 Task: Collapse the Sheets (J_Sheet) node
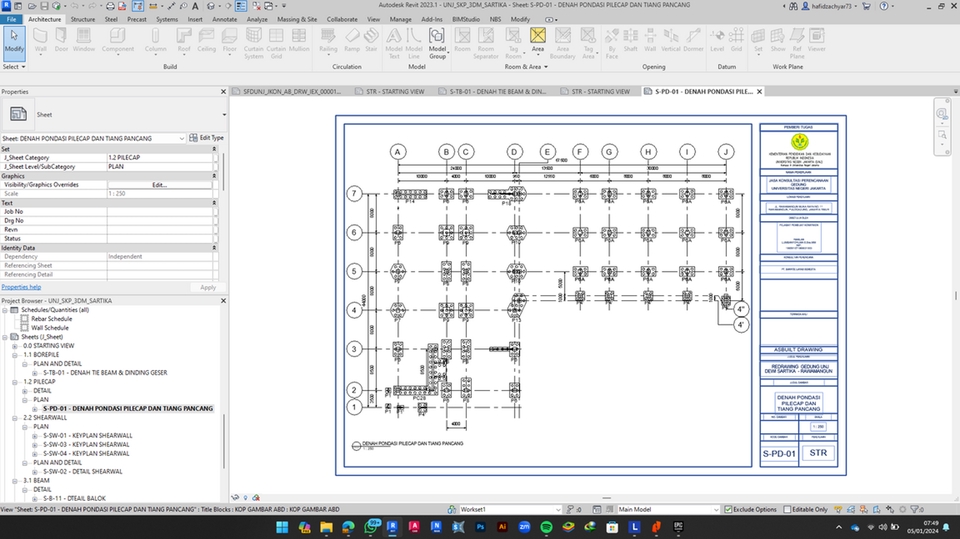6,337
